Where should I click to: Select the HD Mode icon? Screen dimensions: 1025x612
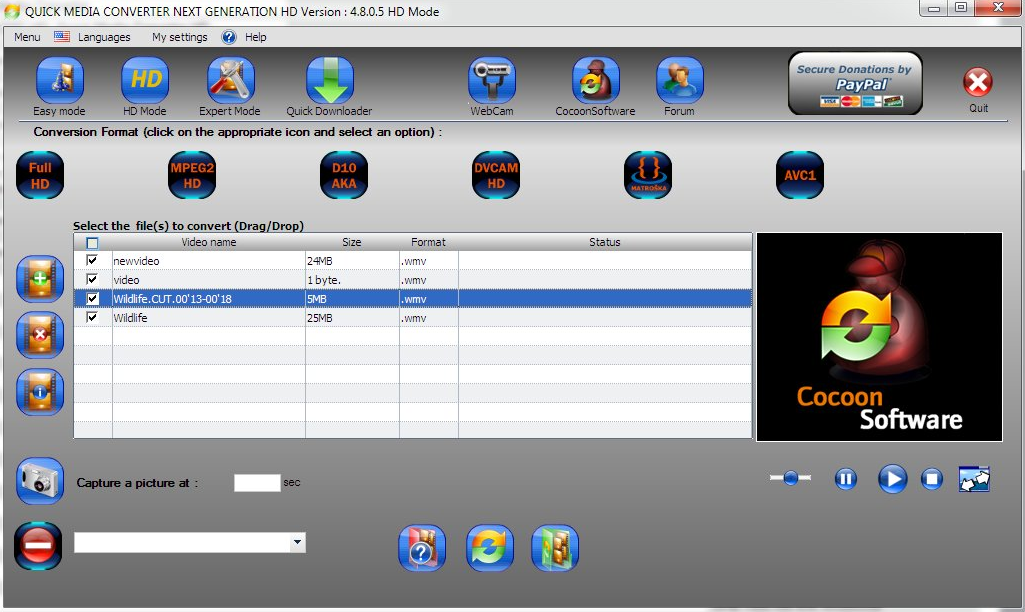click(x=145, y=80)
